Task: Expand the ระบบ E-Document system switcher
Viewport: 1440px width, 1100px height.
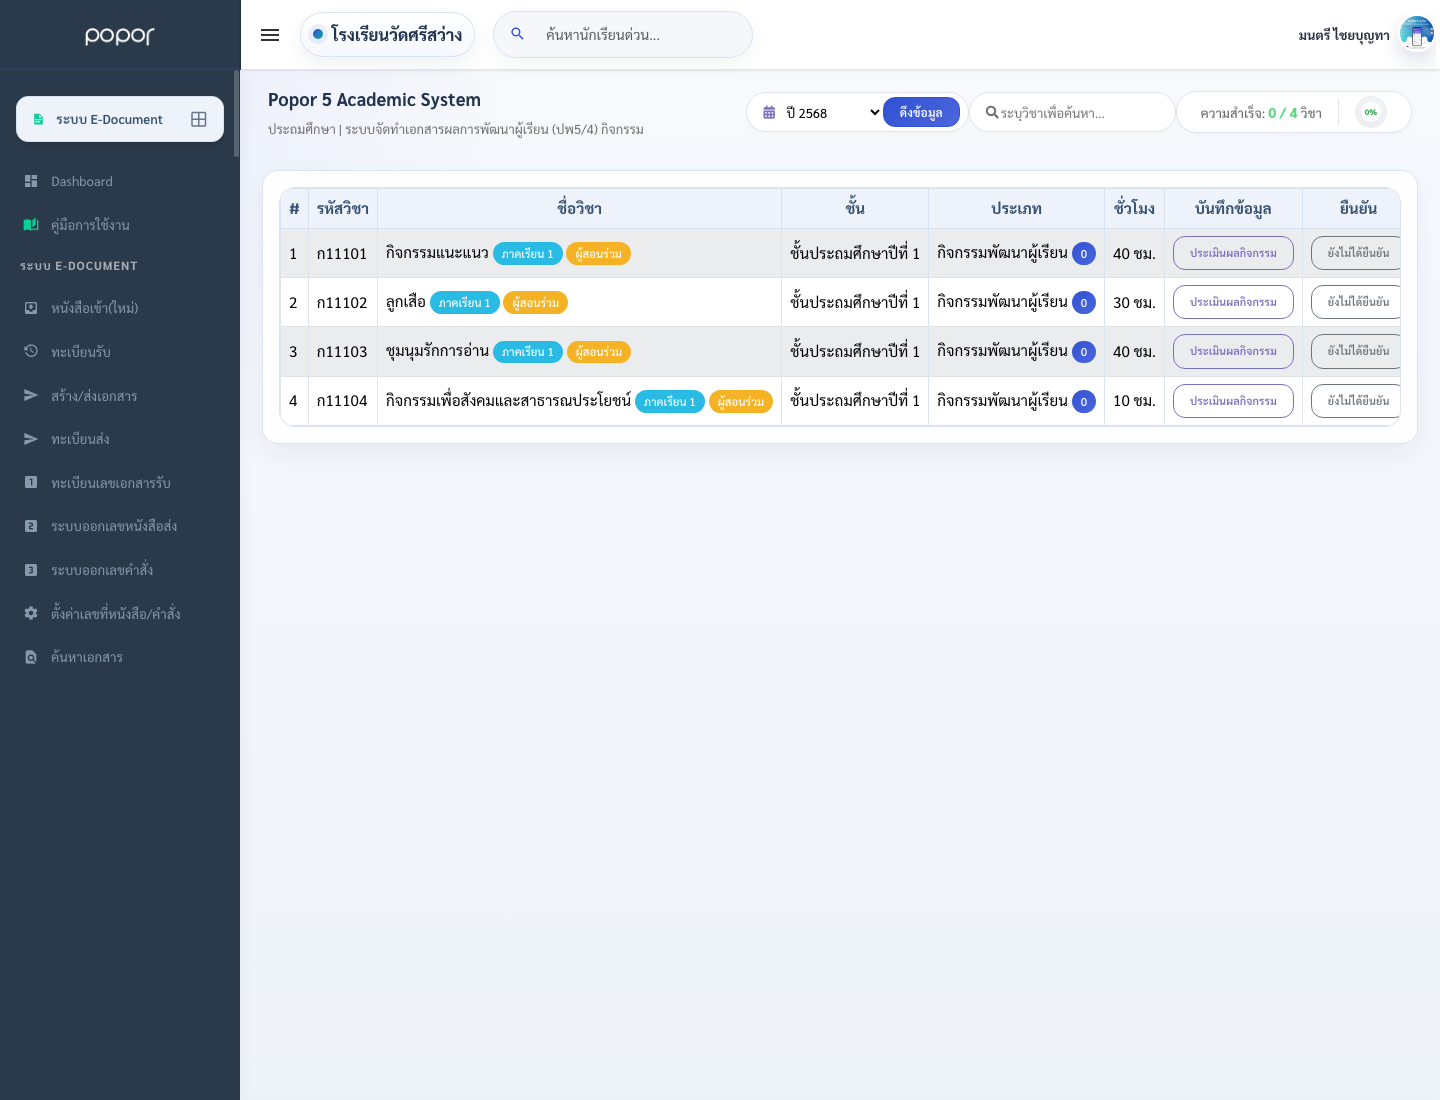Action: pyautogui.click(x=120, y=119)
